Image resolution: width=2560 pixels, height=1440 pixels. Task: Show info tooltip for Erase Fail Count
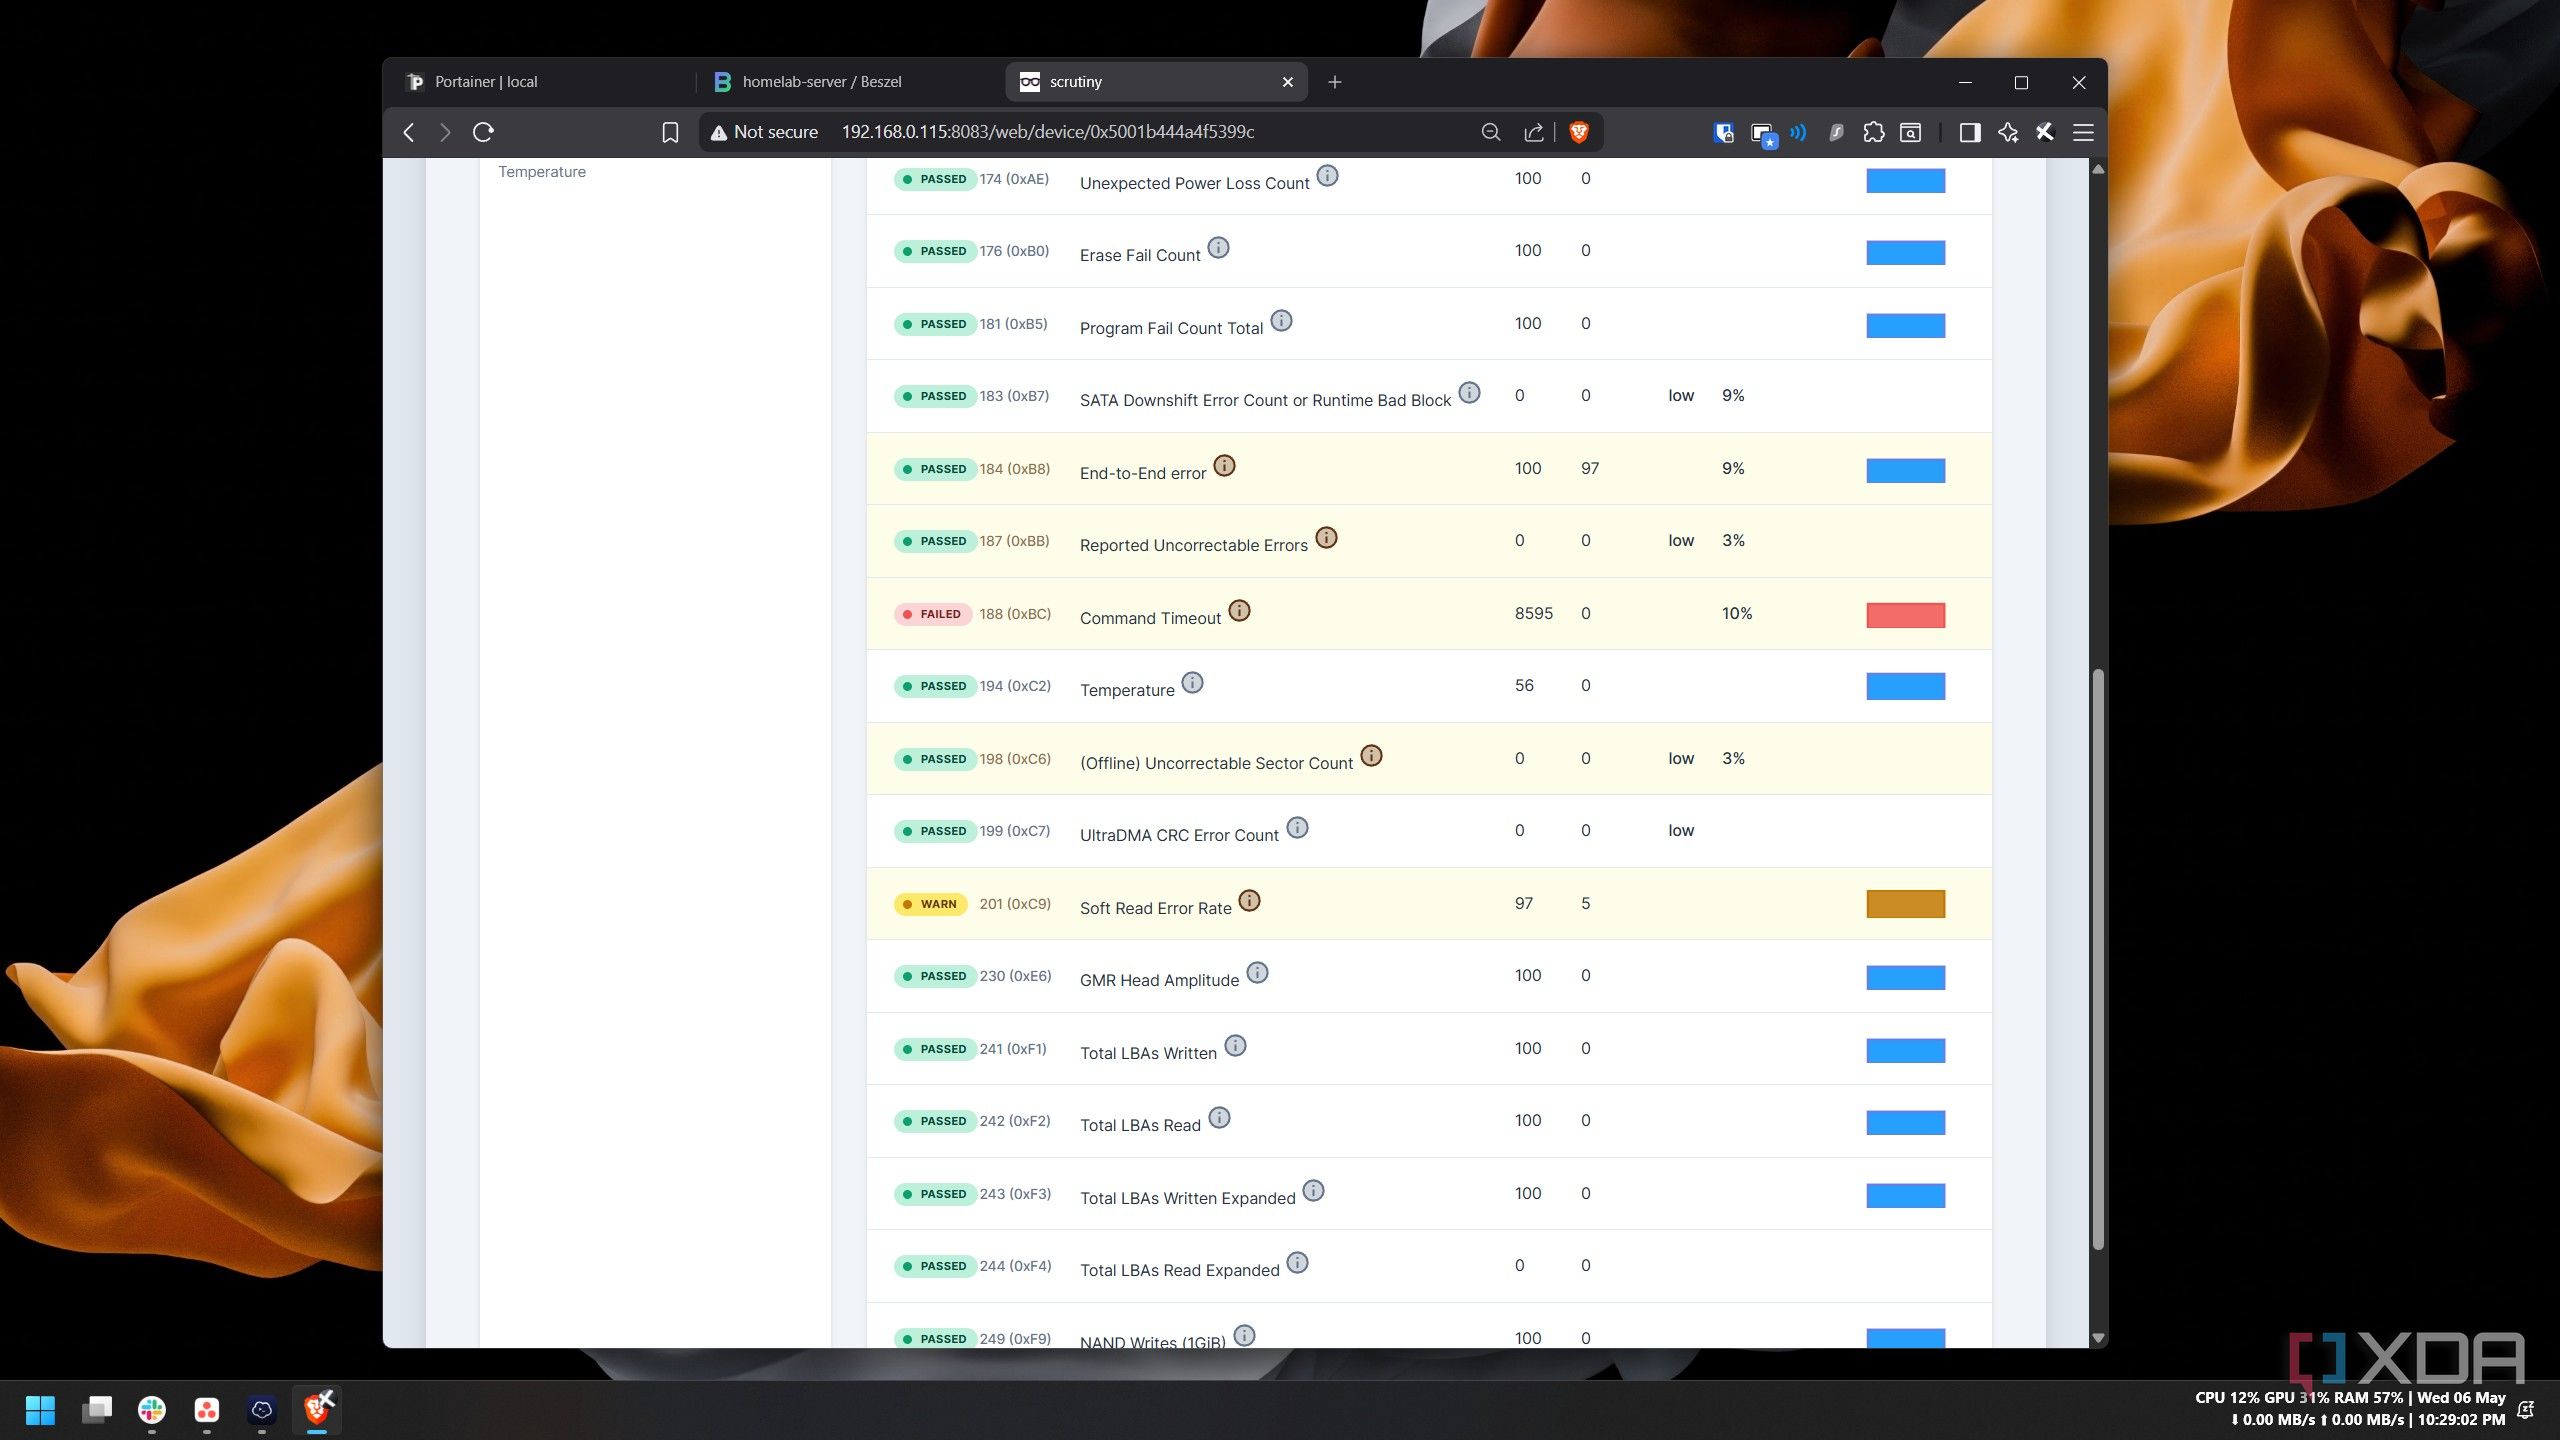[1218, 248]
